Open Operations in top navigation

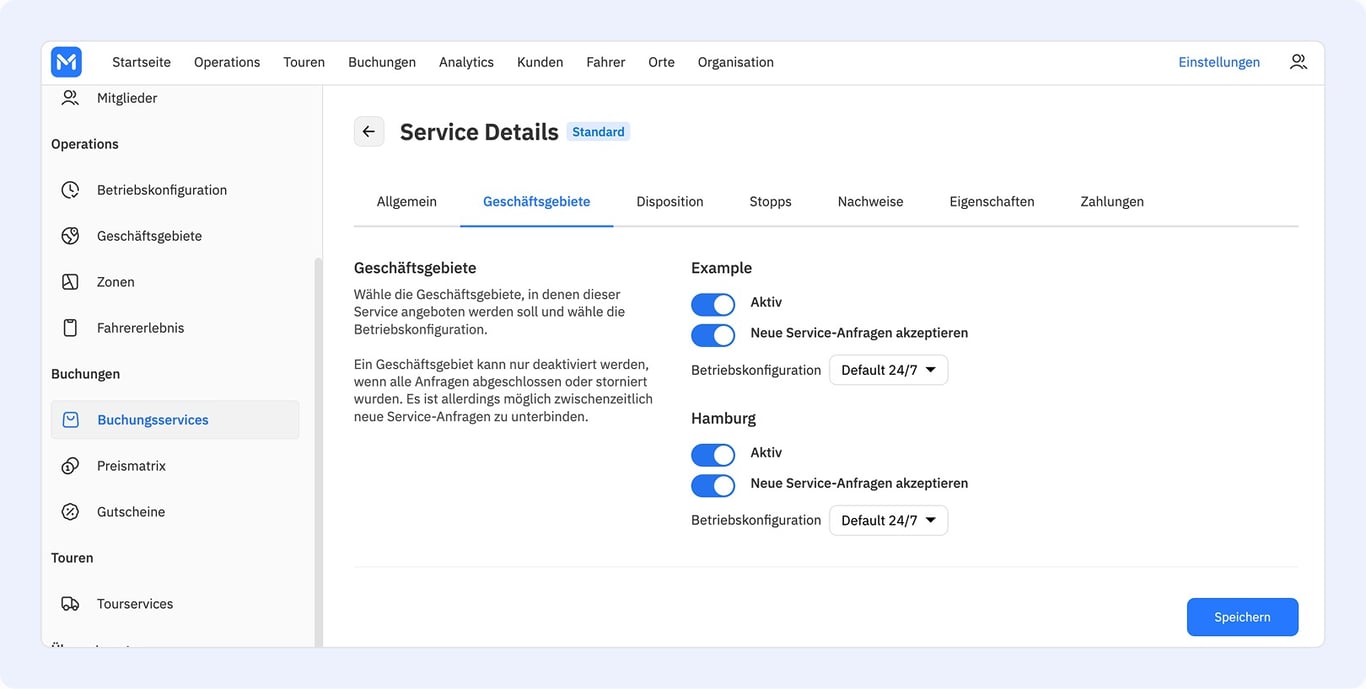pos(227,62)
